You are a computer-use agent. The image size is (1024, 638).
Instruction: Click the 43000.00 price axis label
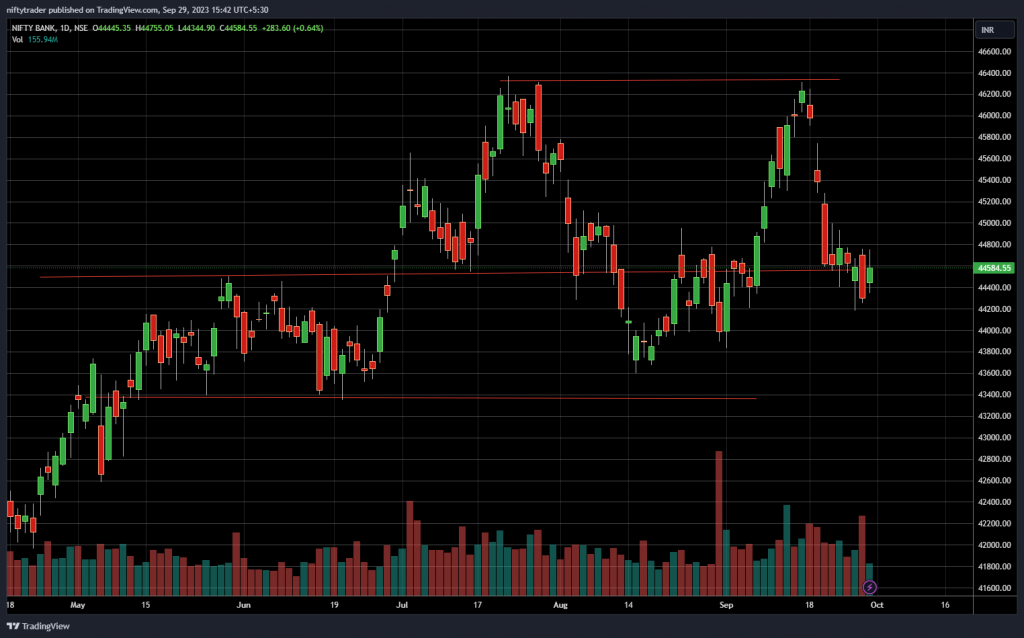click(x=995, y=438)
